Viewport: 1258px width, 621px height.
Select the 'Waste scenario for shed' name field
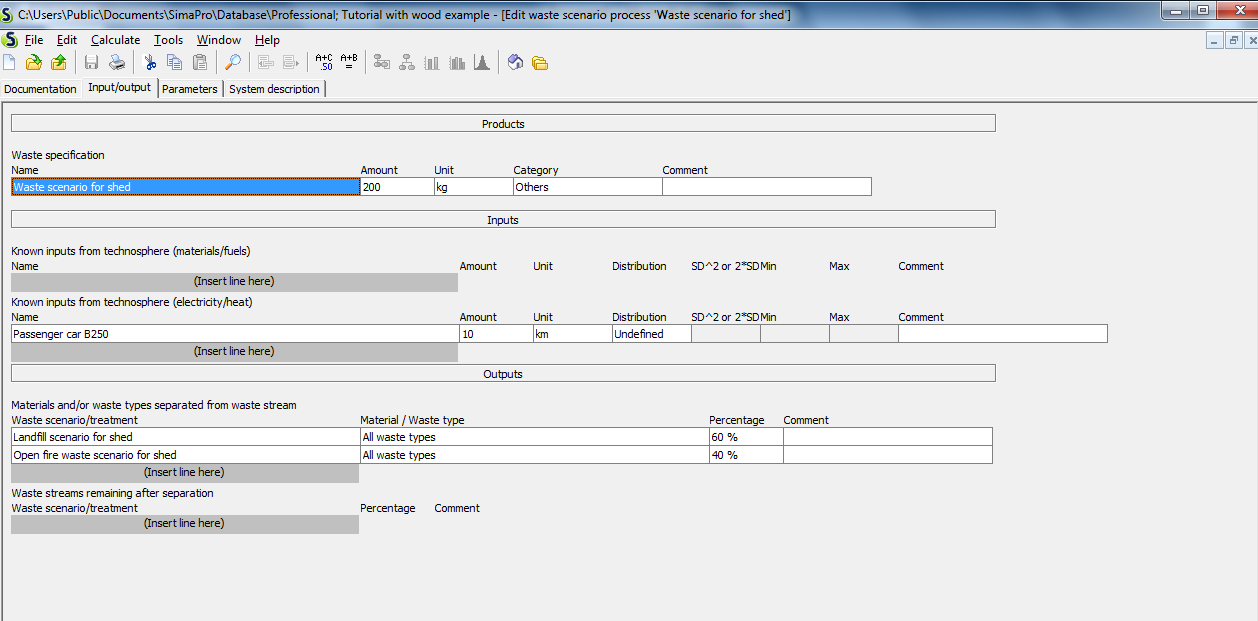(185, 187)
